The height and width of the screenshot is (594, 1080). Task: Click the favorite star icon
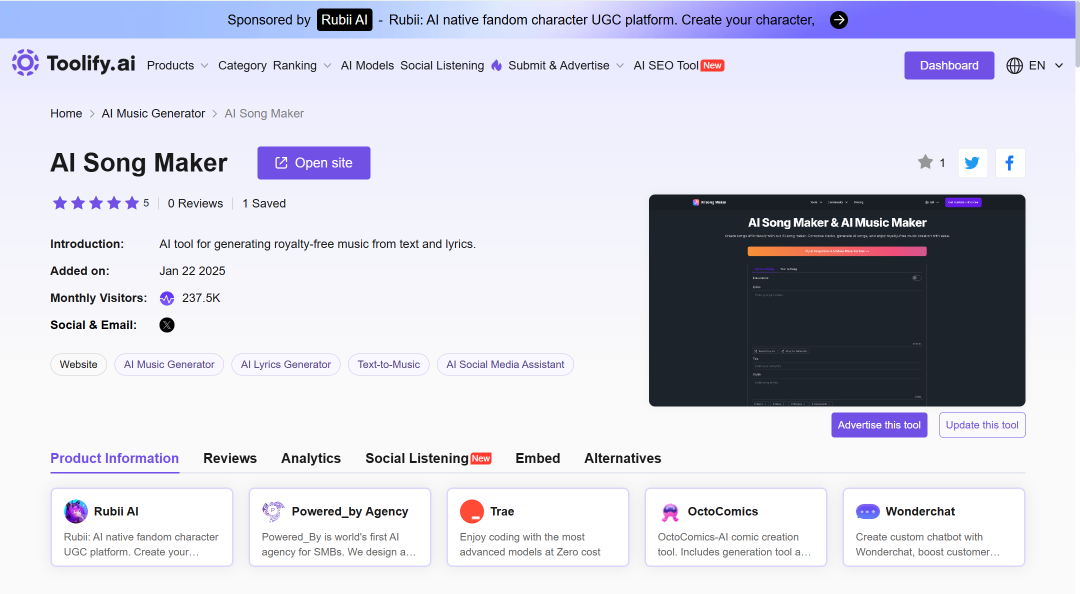[x=925, y=162]
